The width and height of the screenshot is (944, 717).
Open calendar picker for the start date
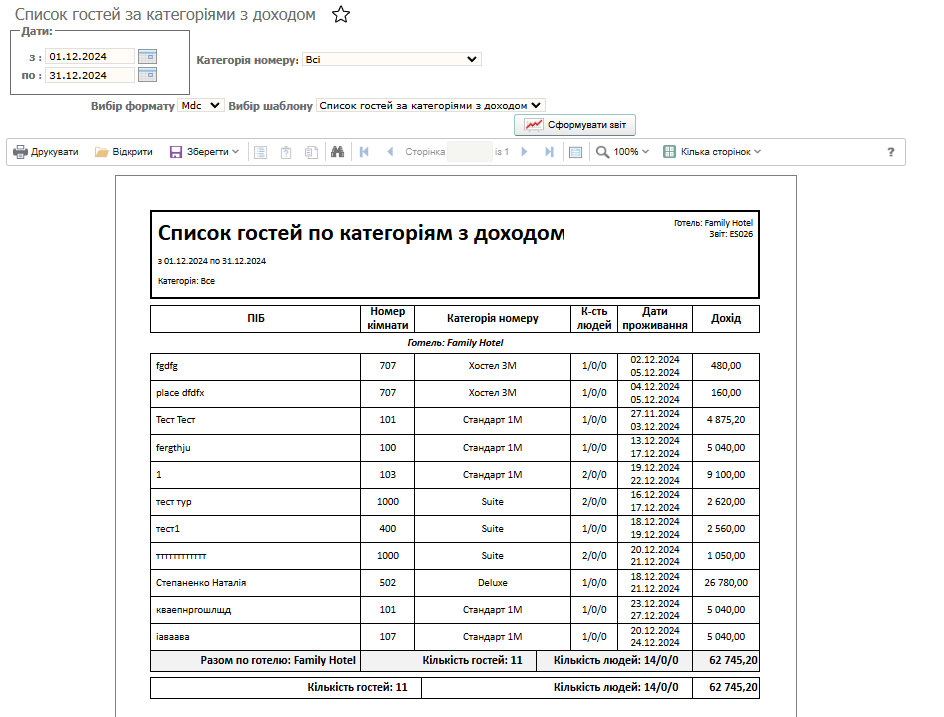tap(147, 57)
